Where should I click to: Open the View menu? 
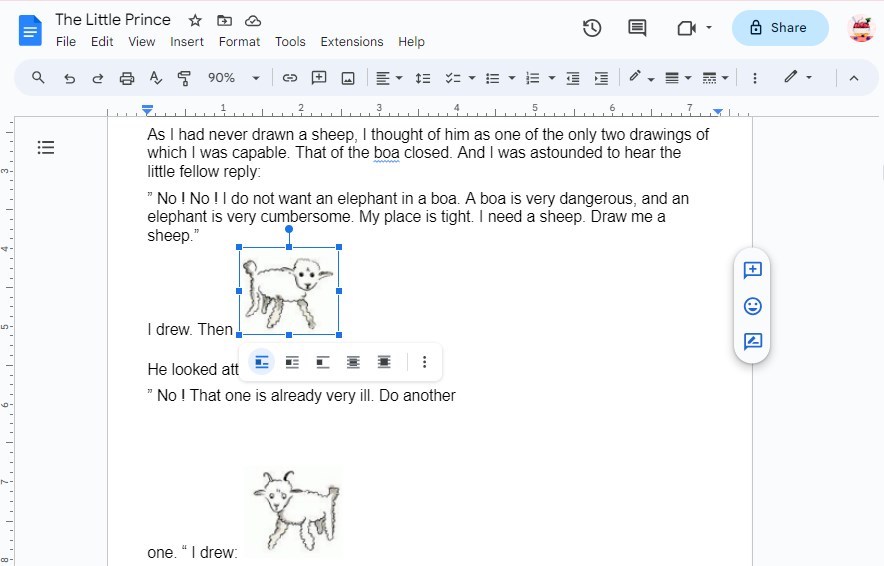(142, 42)
